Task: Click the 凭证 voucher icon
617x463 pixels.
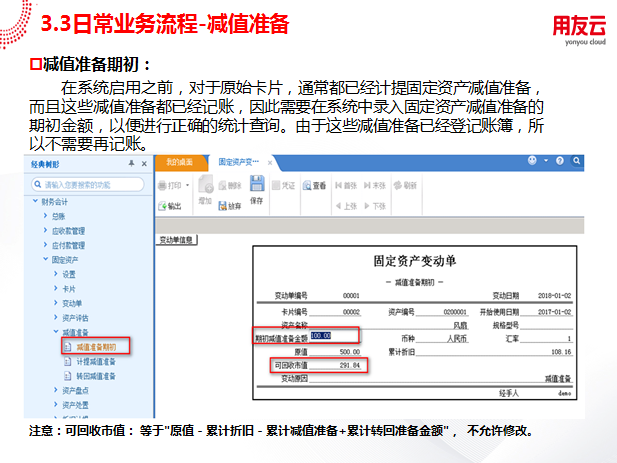Action: tap(276, 185)
